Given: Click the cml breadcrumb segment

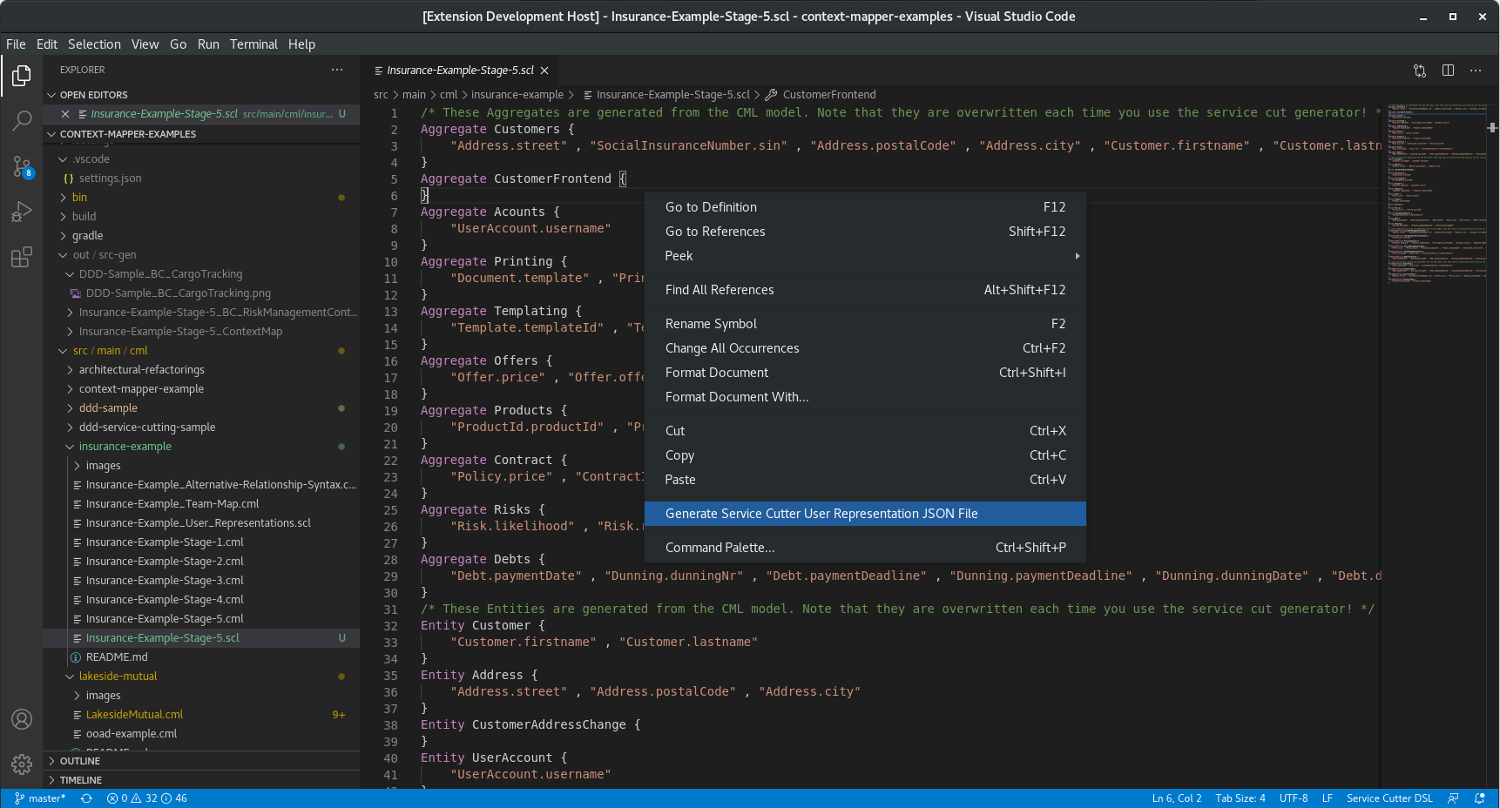Looking at the screenshot, I should tap(448, 94).
